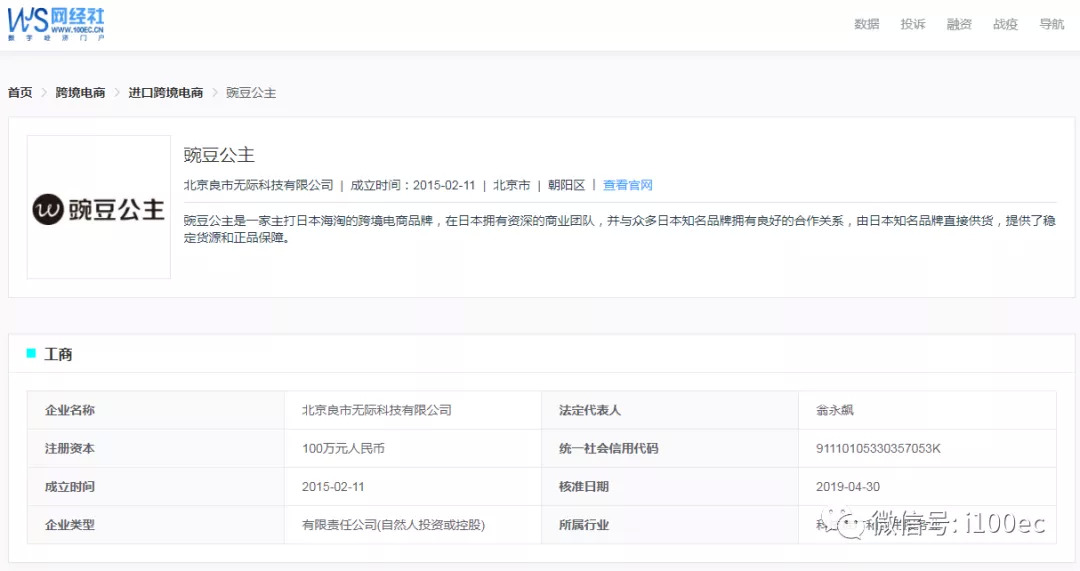Click 北京良市无际科技有限公司 in the table
Viewport: 1080px width, 571px height.
click(x=377, y=410)
